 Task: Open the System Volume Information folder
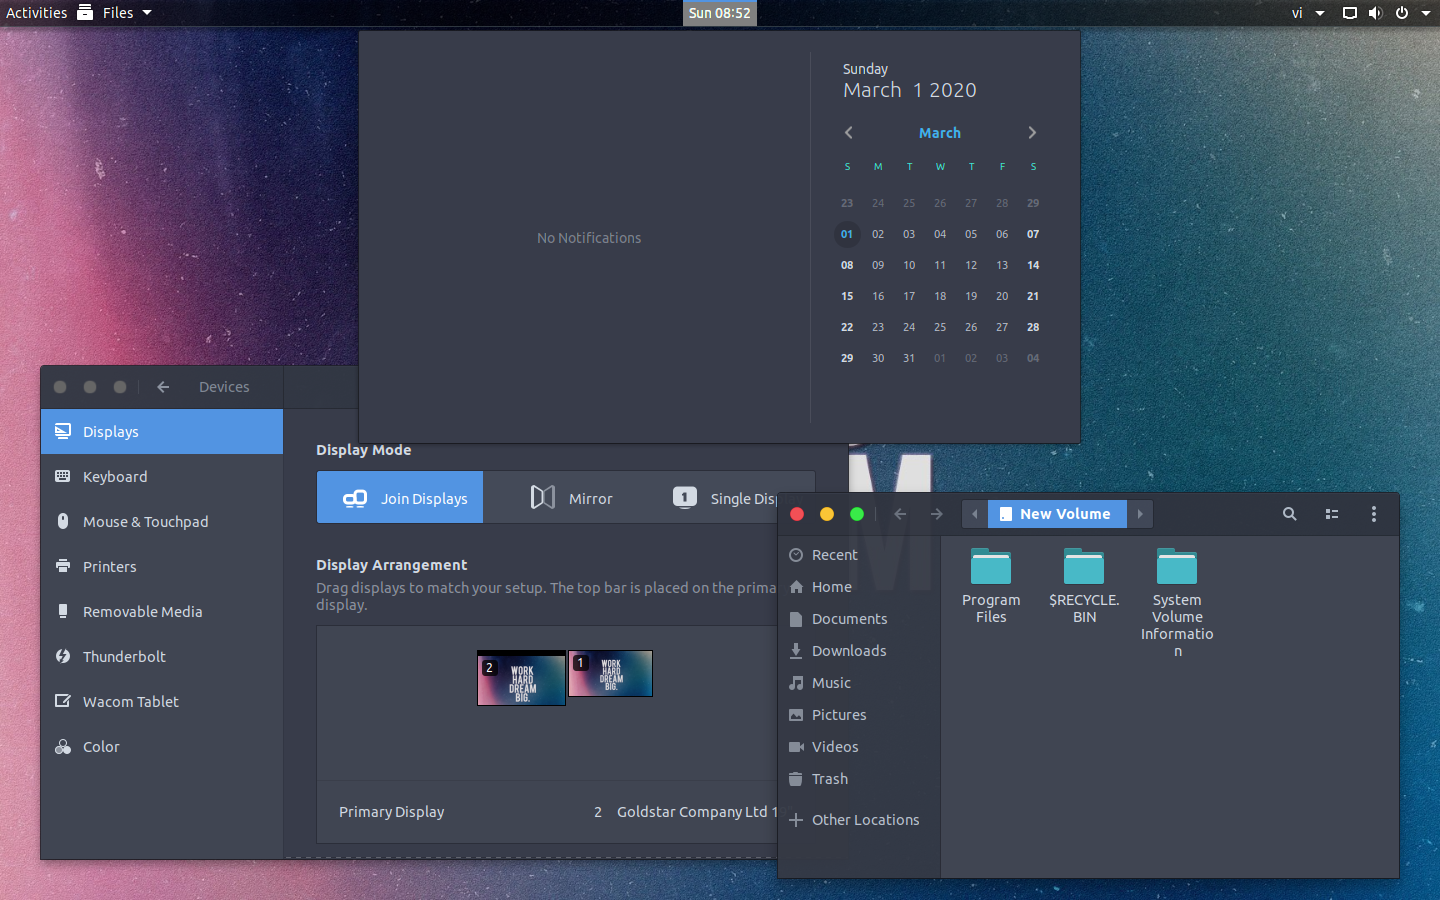pyautogui.click(x=1177, y=603)
